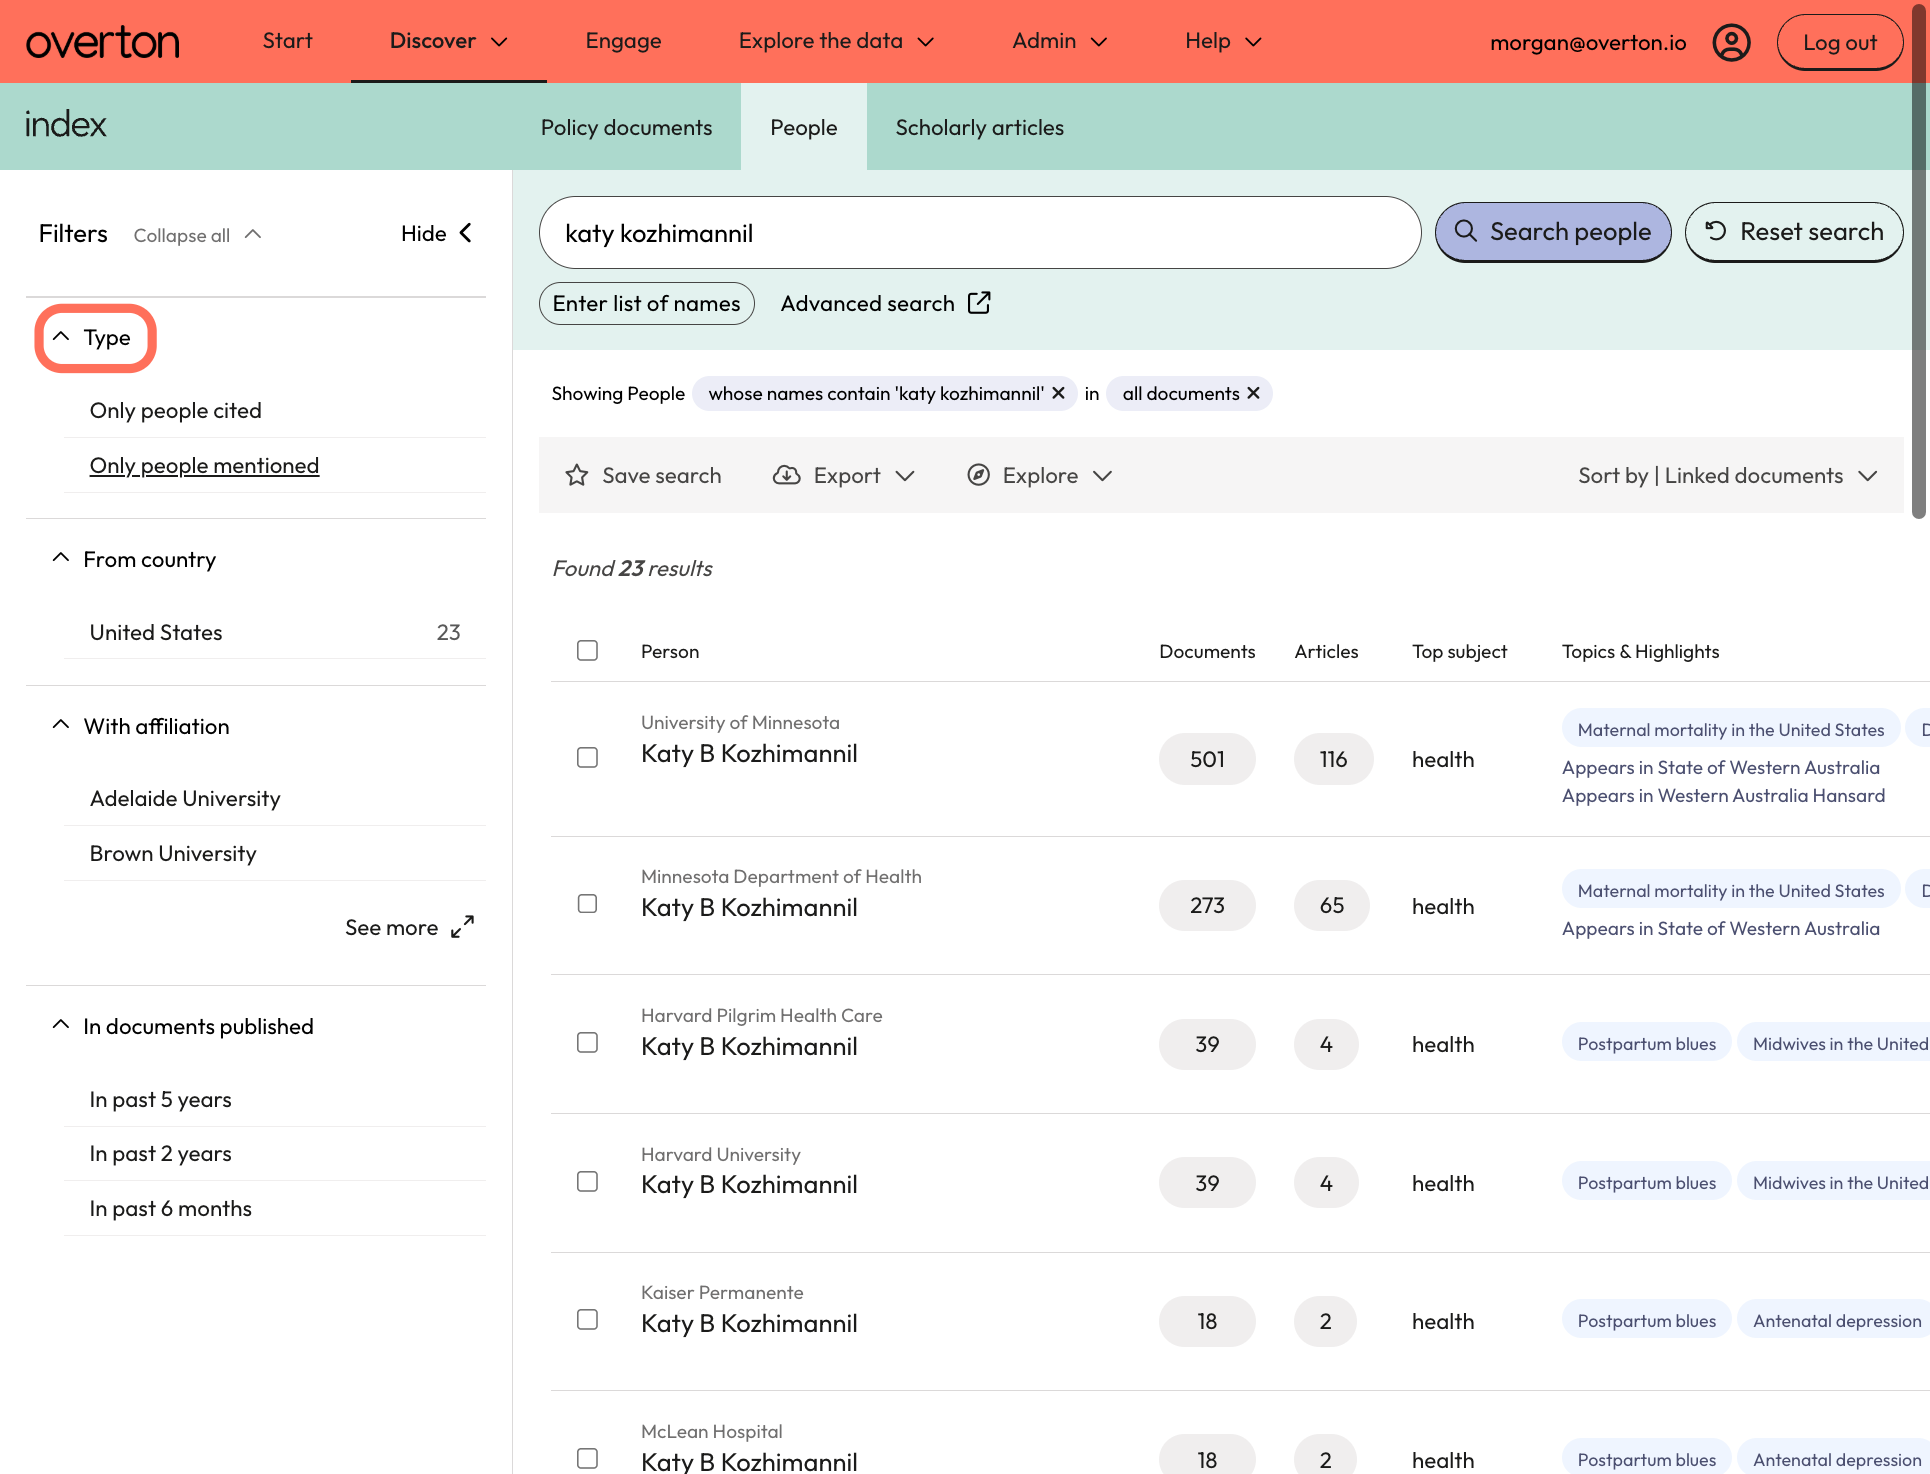The height and width of the screenshot is (1474, 1930).
Task: Click the user profile avatar icon
Action: (x=1731, y=42)
